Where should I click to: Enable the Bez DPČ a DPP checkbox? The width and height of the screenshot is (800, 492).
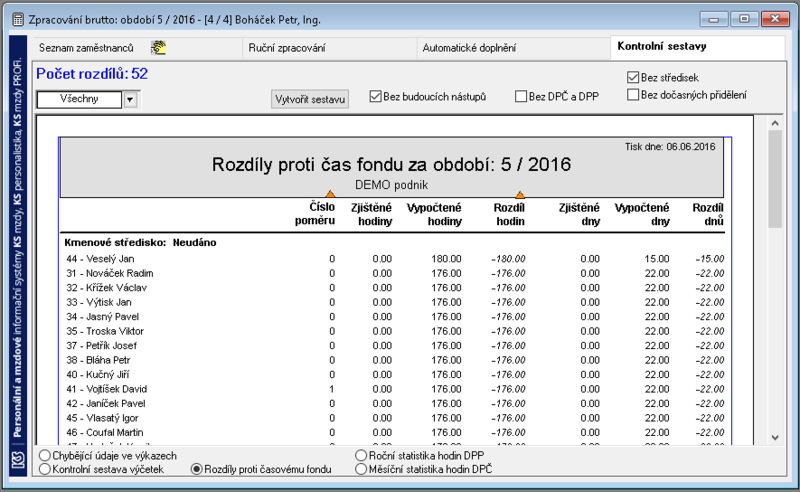[521, 96]
